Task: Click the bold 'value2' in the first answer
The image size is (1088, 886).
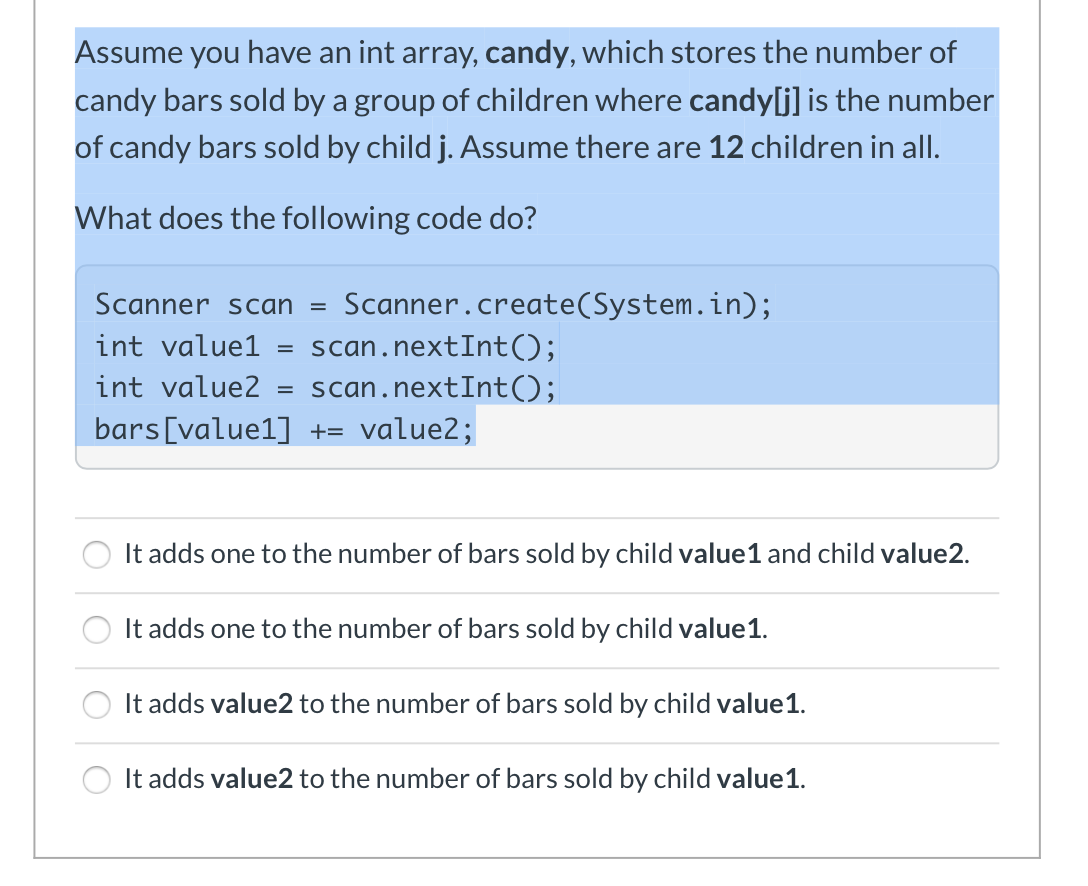Action: [x=920, y=553]
